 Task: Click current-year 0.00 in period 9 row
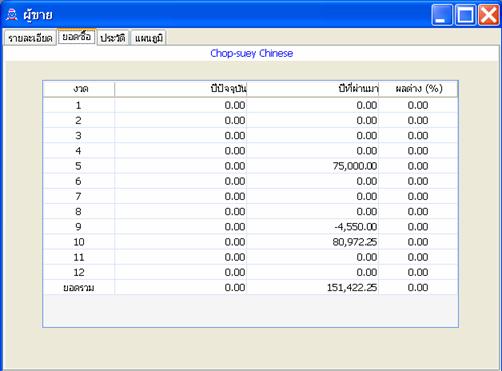click(x=235, y=227)
